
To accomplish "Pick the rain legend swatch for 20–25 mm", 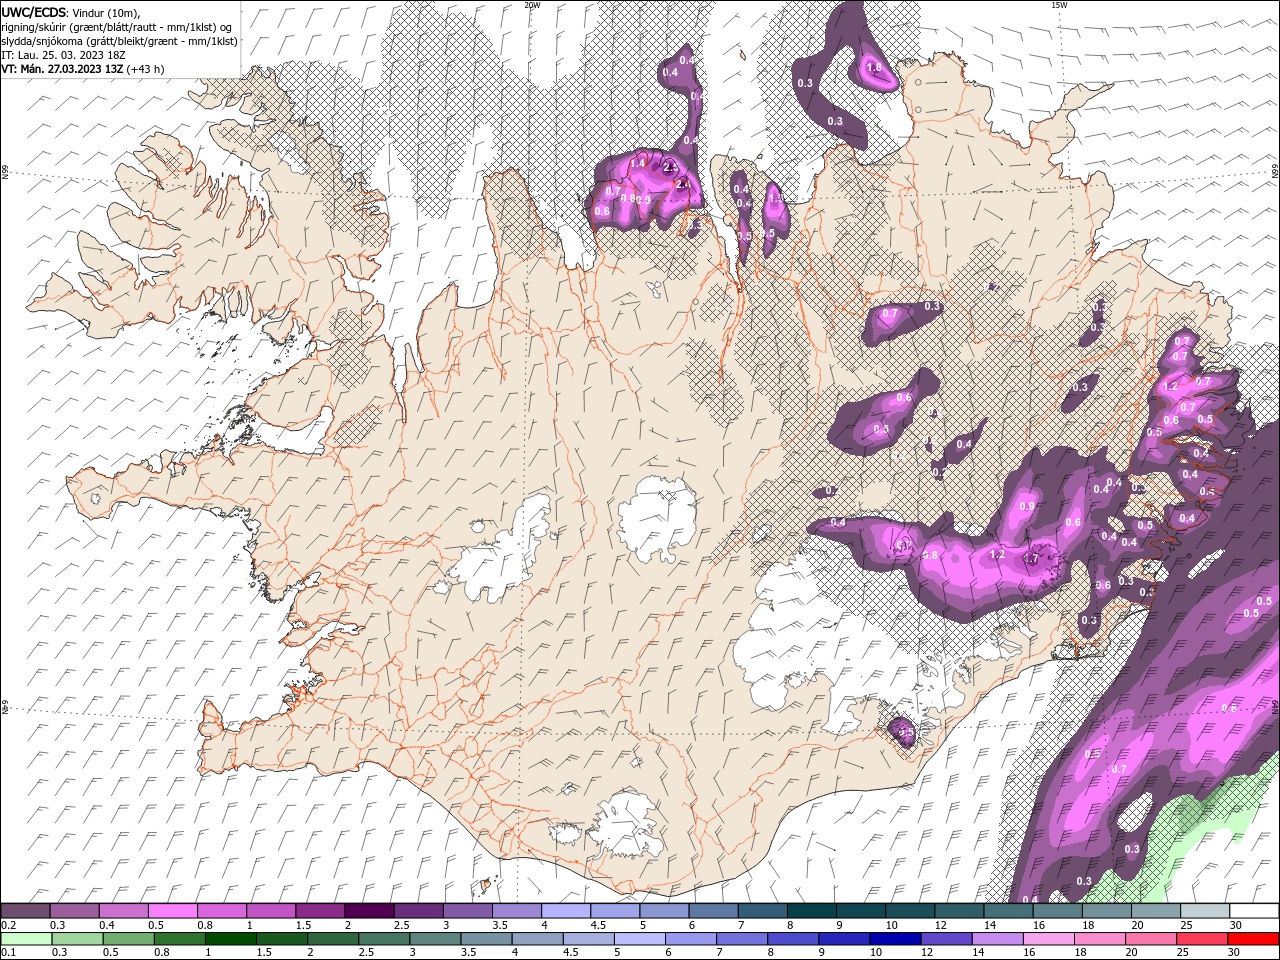I will [1152, 938].
